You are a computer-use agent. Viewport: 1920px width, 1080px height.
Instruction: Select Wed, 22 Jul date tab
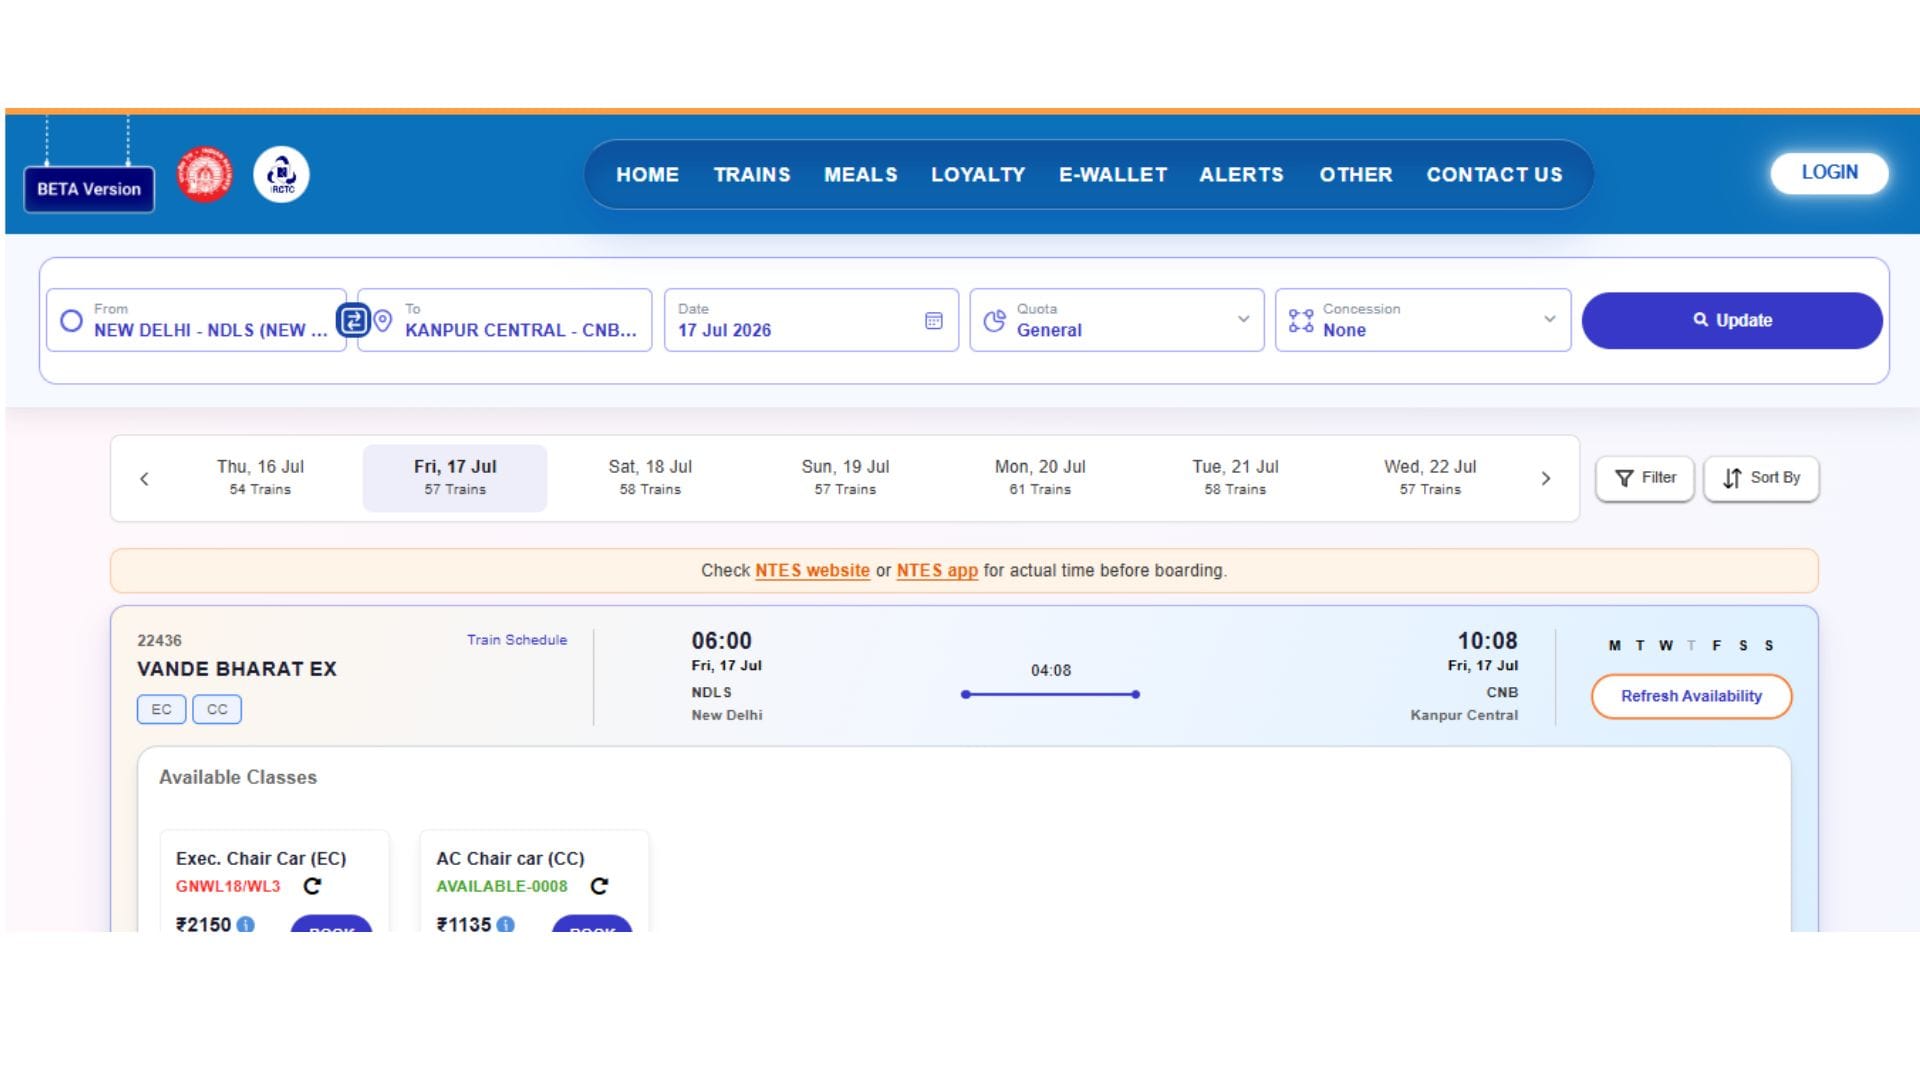point(1430,477)
